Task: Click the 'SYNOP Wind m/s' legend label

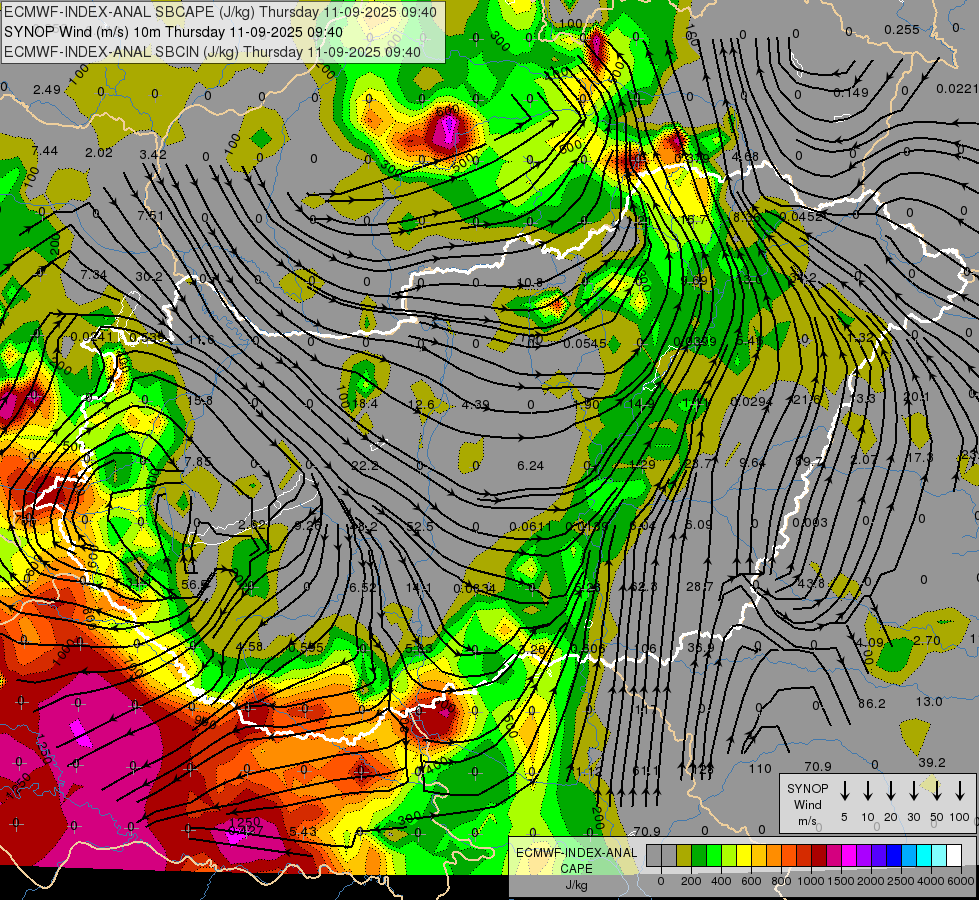Action: 807,805
